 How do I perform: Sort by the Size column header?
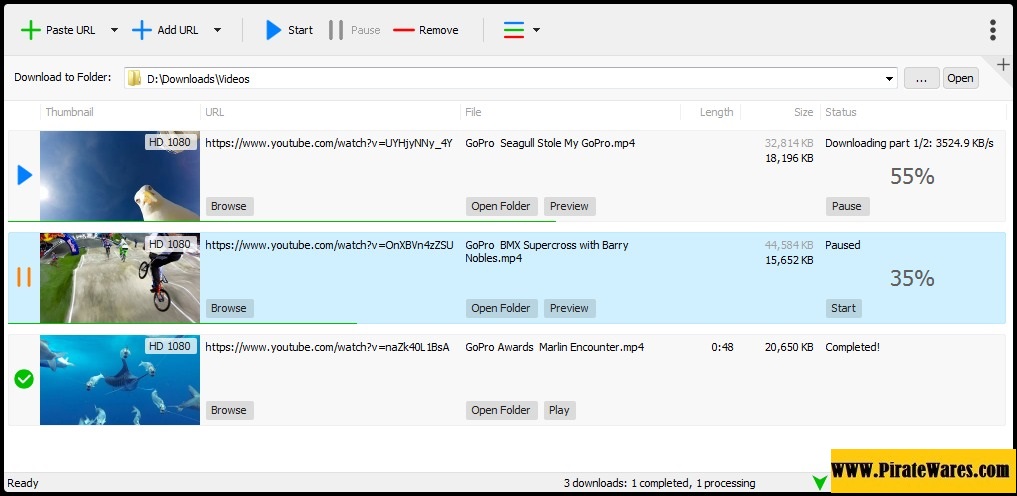click(803, 112)
